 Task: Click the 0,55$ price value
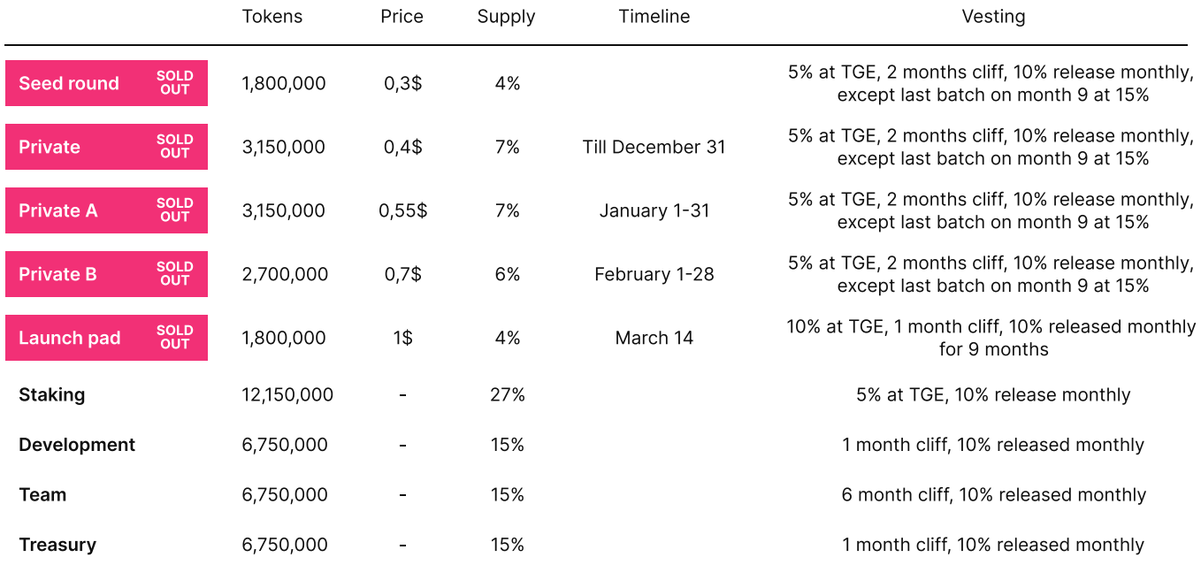pos(403,211)
